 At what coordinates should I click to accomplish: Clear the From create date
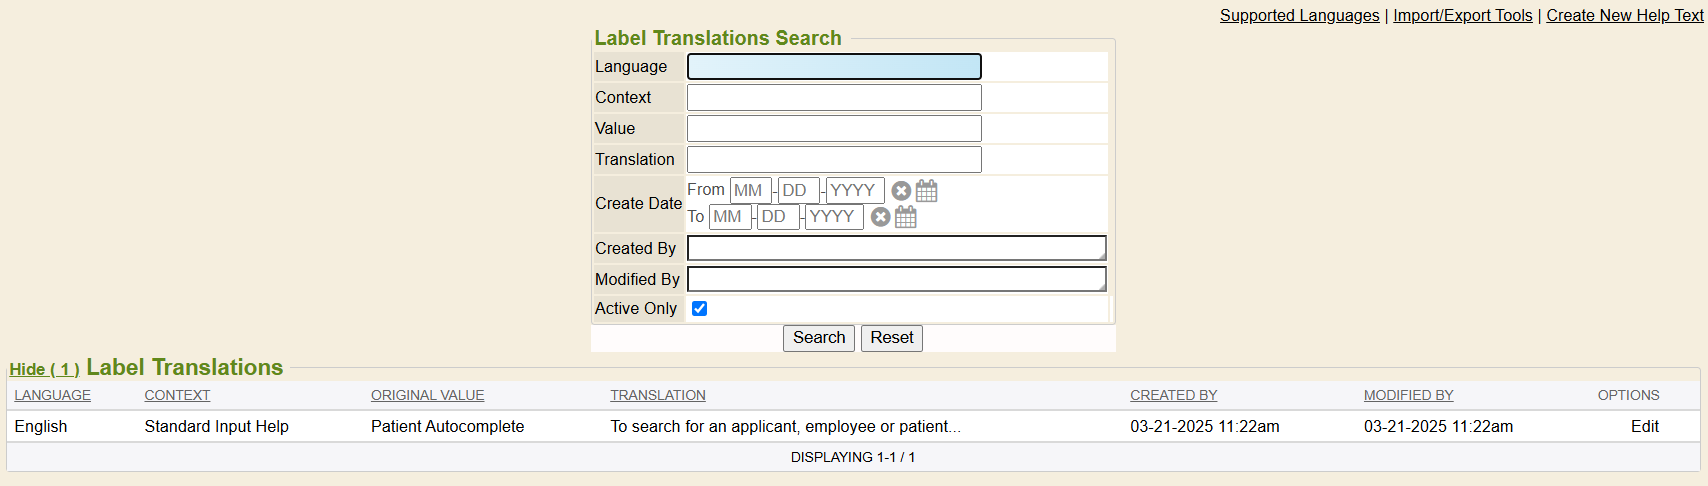pos(901,191)
